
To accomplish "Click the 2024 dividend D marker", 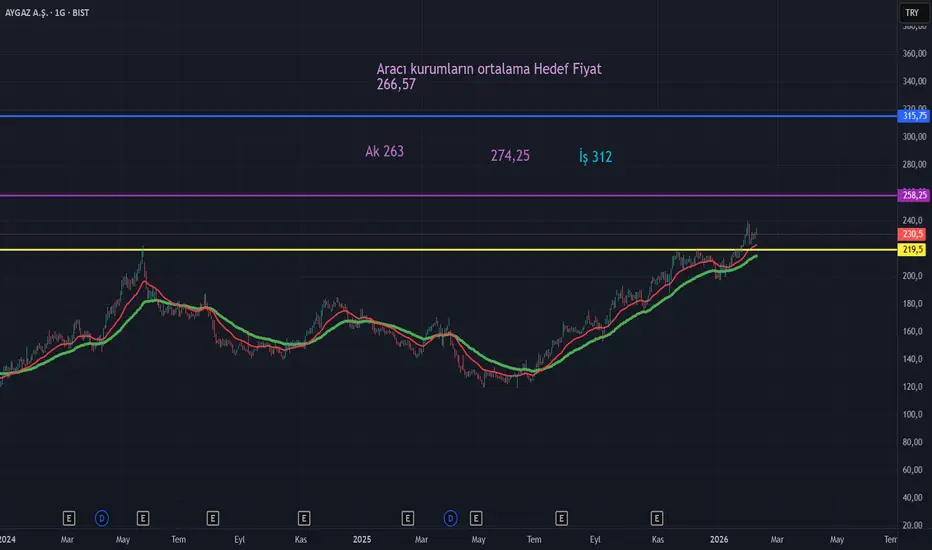I will 102,518.
